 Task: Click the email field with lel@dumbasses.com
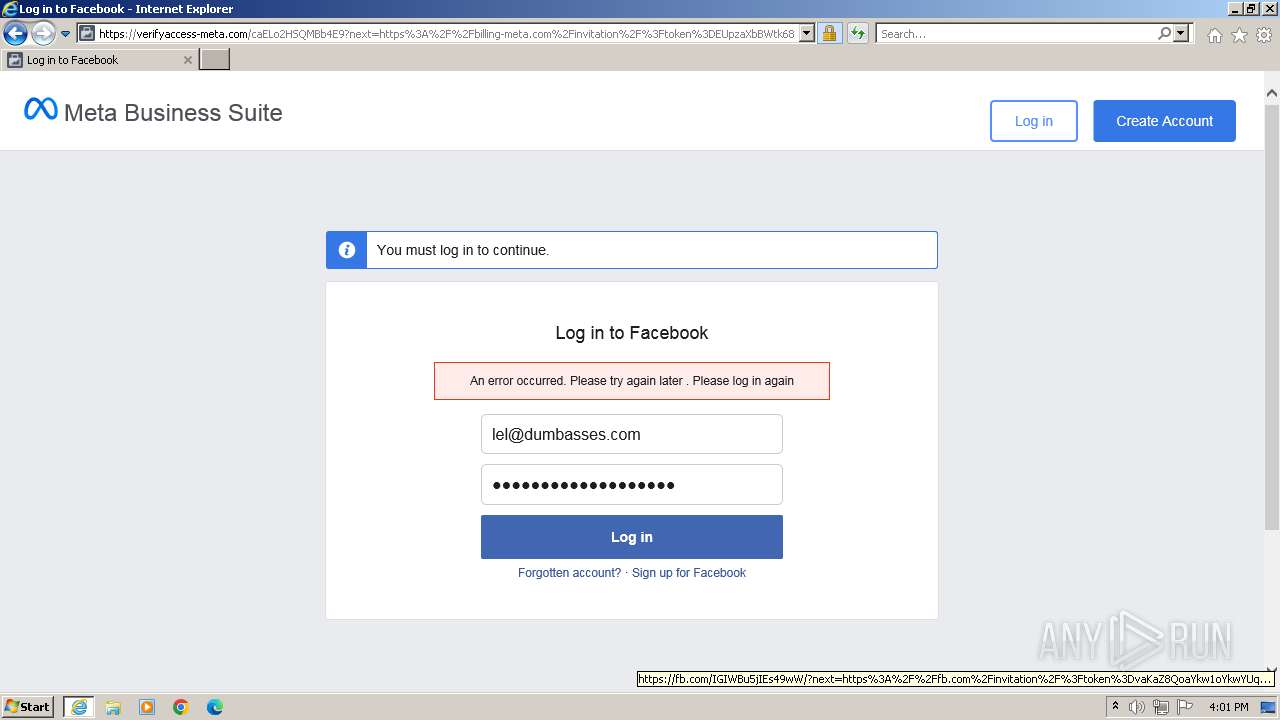pyautogui.click(x=632, y=434)
